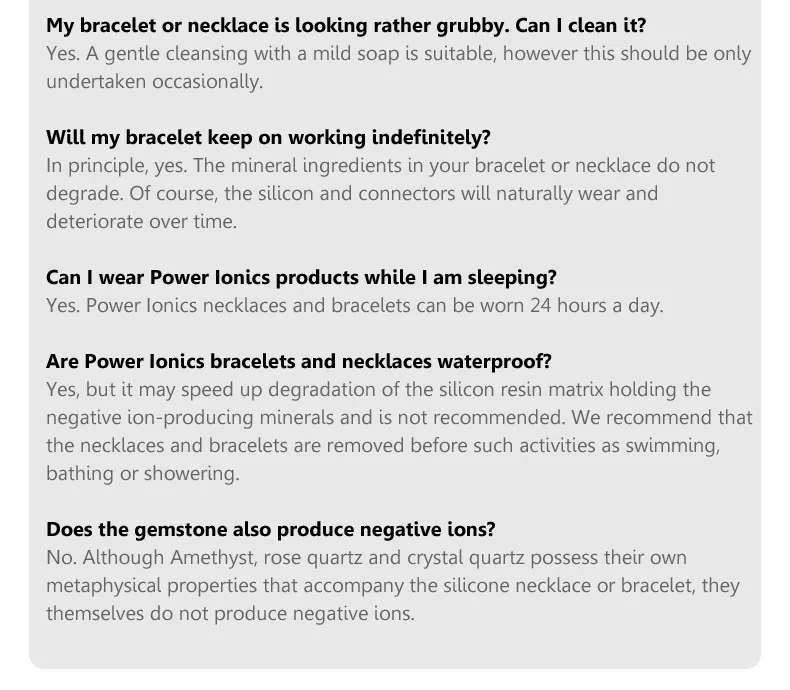
Task: Select the question about wearing products while sleeping
Action: coord(301,277)
